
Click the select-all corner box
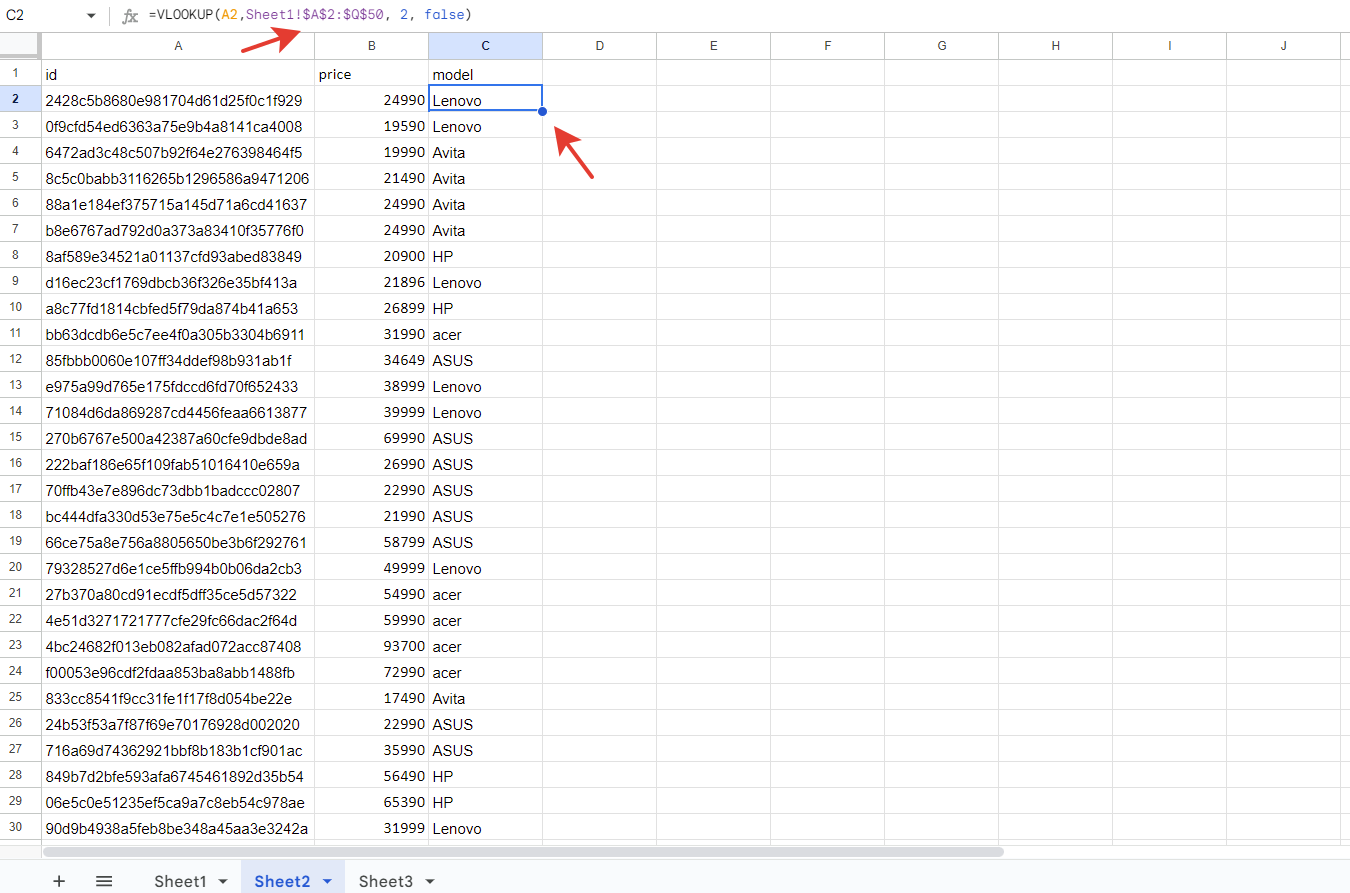pos(20,46)
